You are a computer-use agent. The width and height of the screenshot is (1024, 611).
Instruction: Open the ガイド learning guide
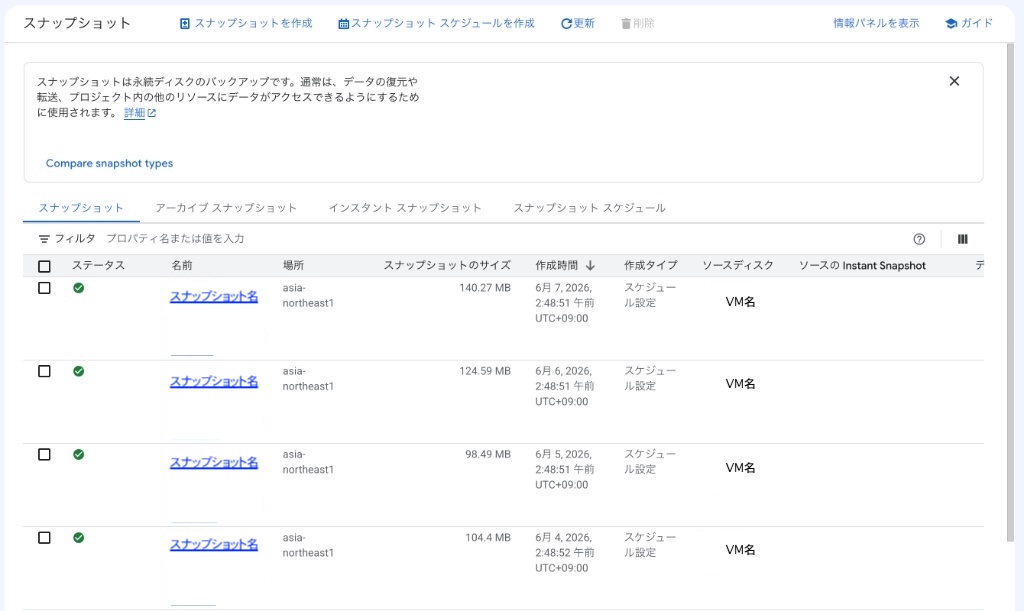point(969,24)
